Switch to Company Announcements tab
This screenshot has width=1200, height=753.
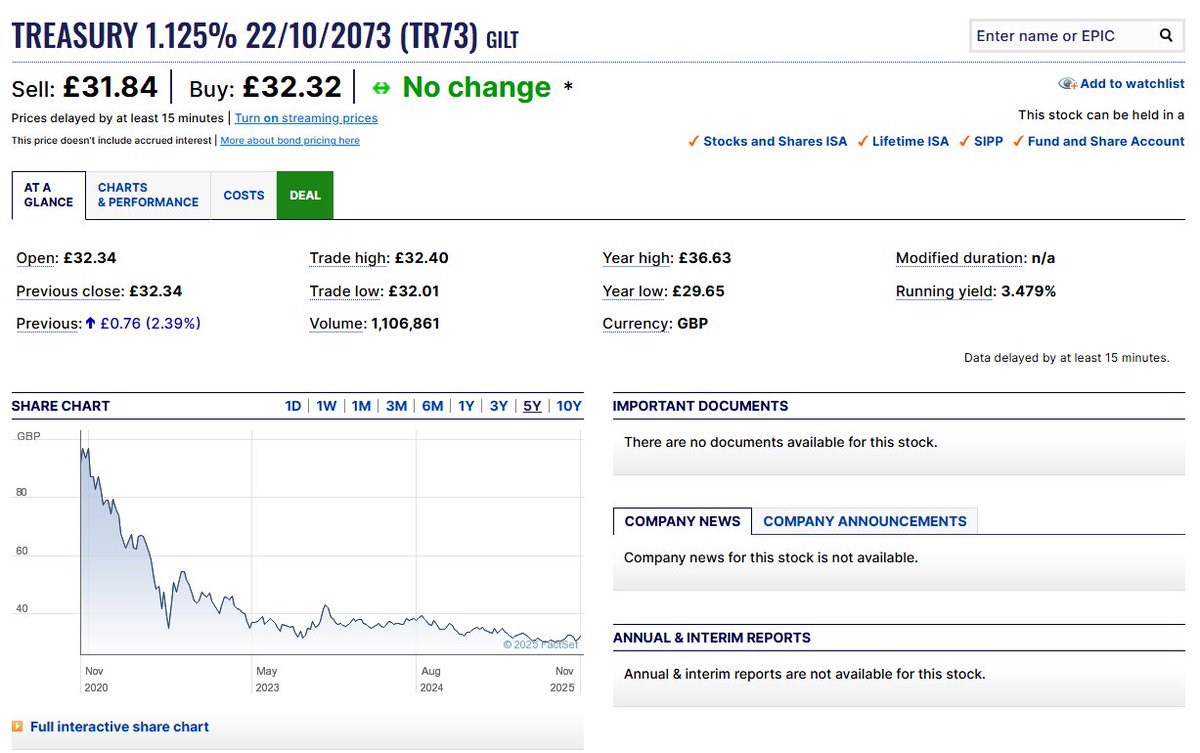[865, 521]
